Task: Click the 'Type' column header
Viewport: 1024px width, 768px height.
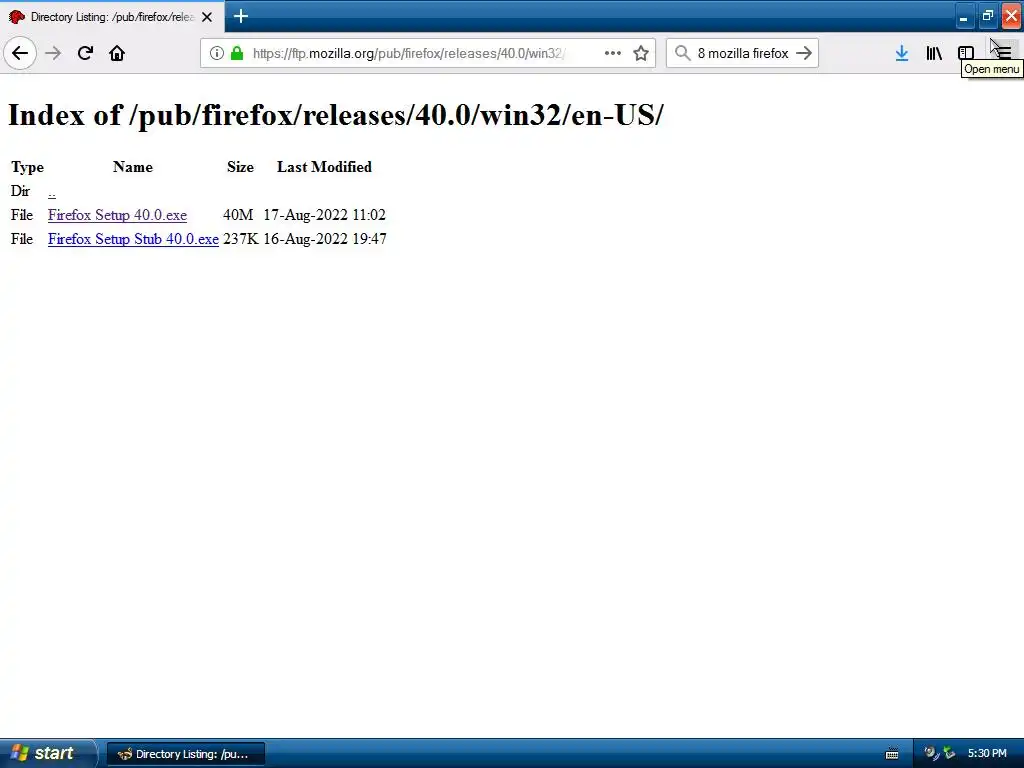Action: (x=27, y=167)
